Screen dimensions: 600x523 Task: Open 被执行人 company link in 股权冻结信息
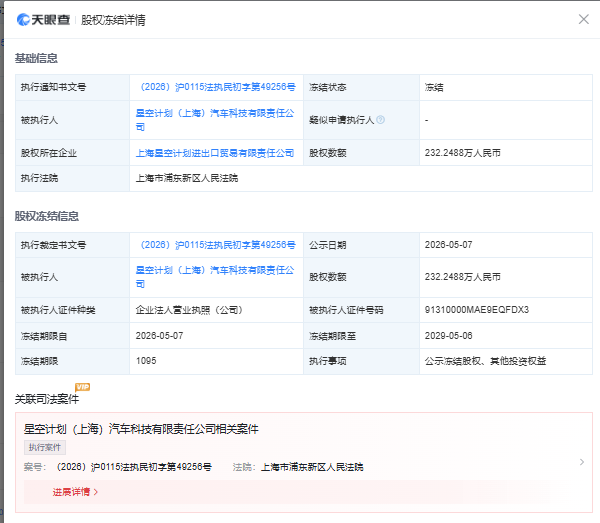click(215, 277)
